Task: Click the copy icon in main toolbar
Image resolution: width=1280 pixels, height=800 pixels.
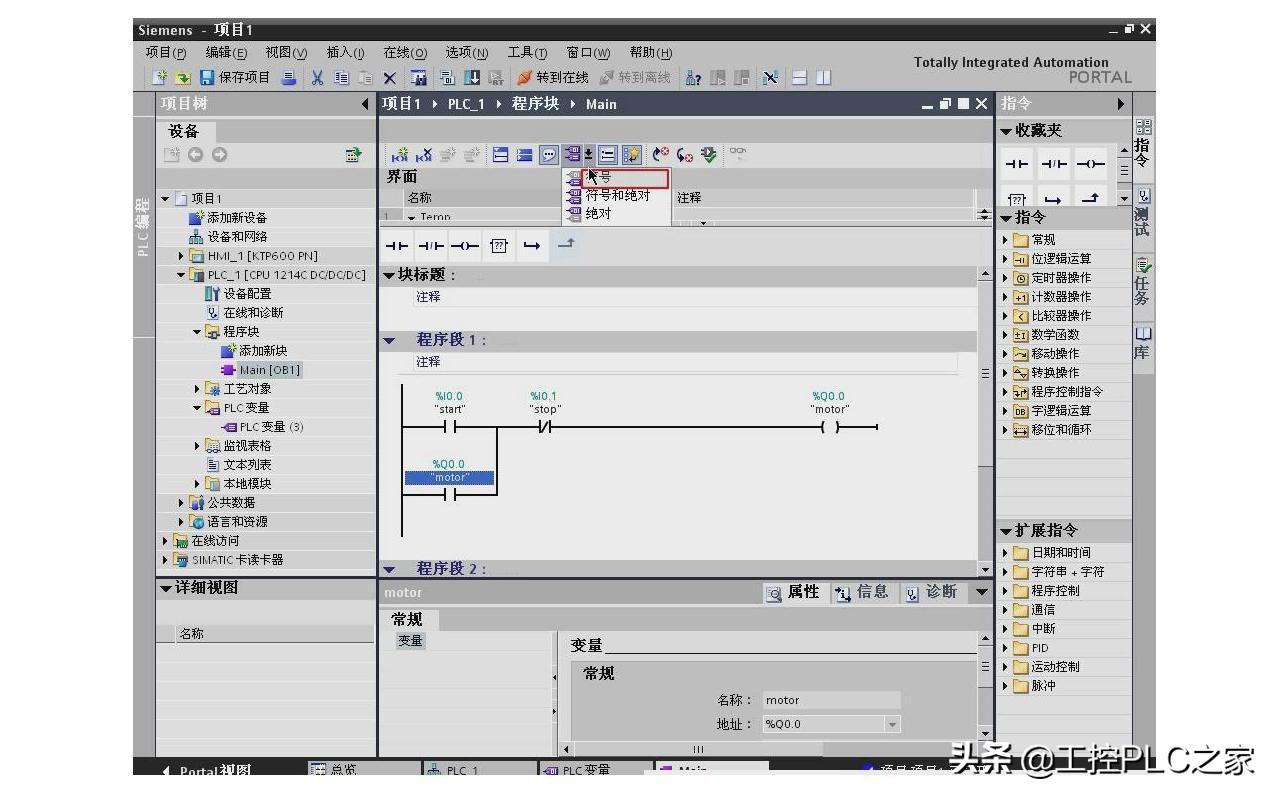Action: 342,78
